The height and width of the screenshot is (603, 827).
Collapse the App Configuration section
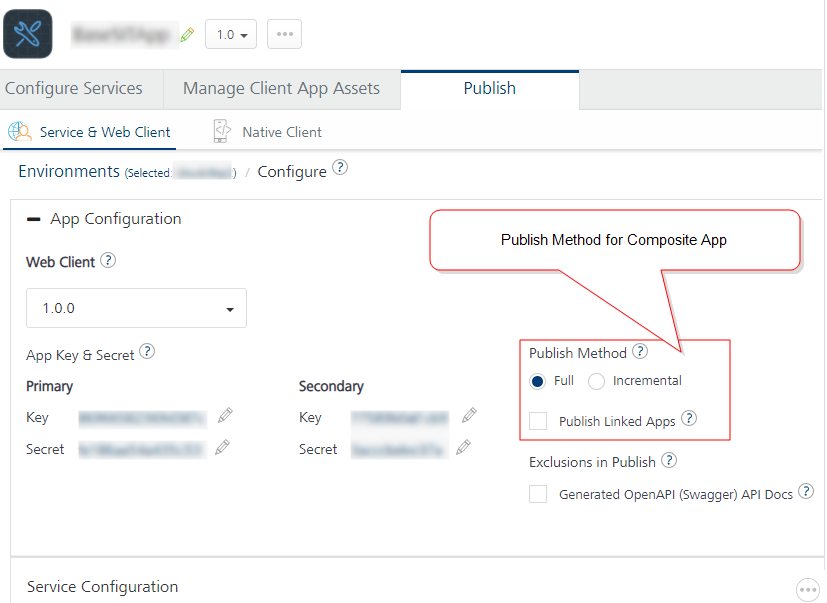(34, 219)
